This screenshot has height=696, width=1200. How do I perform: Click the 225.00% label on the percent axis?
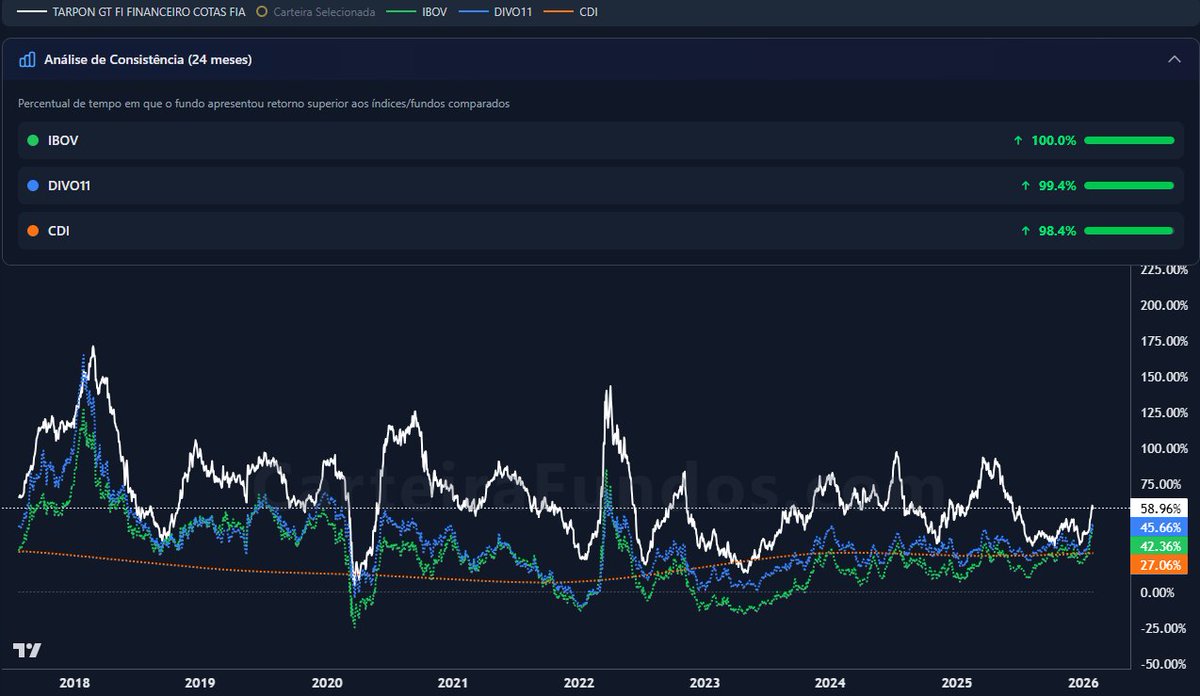click(x=1163, y=269)
